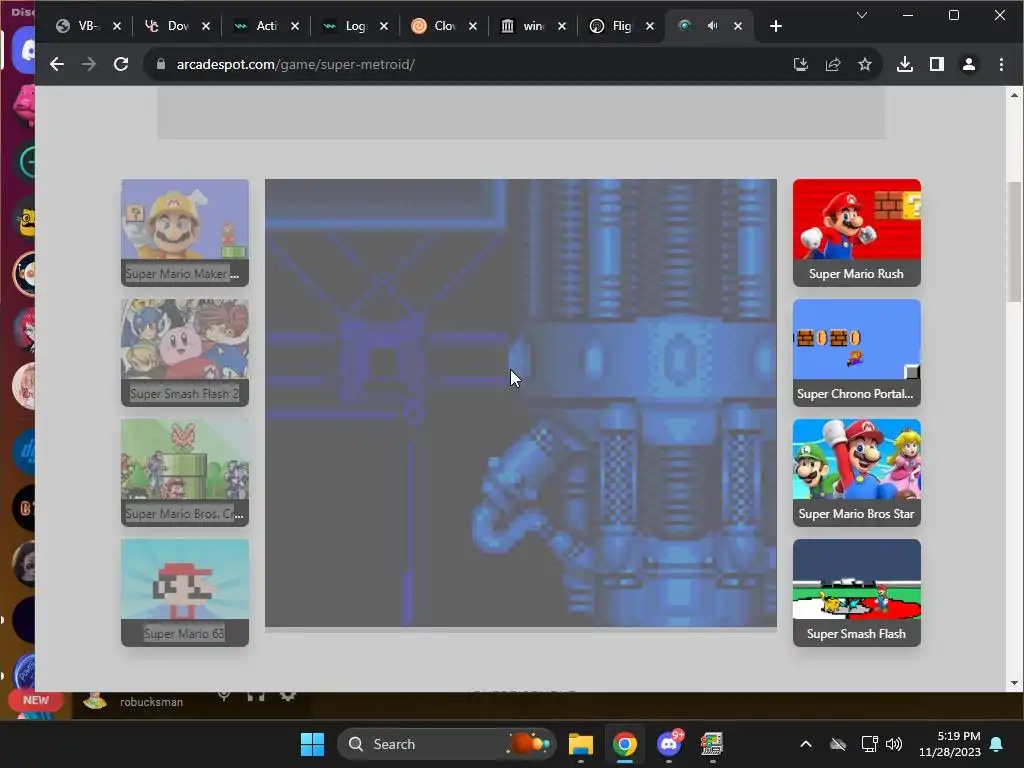Close the win tab

click(x=562, y=26)
